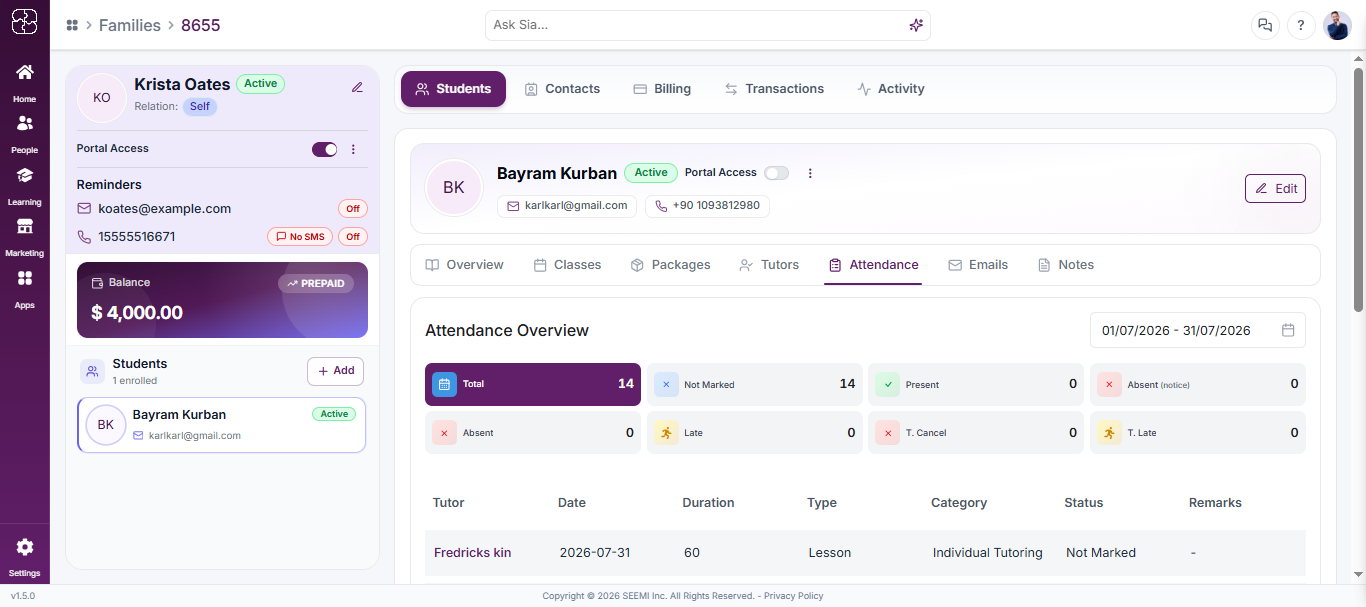Switch to the Students tab

tap(453, 89)
